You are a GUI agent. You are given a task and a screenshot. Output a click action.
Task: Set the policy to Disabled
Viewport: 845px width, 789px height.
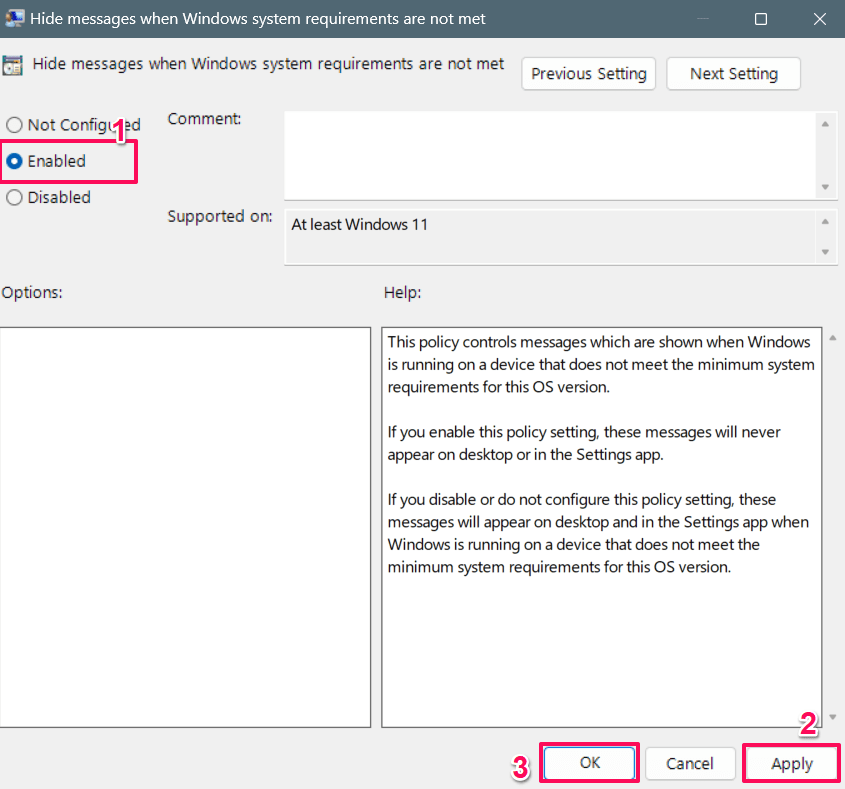14,197
